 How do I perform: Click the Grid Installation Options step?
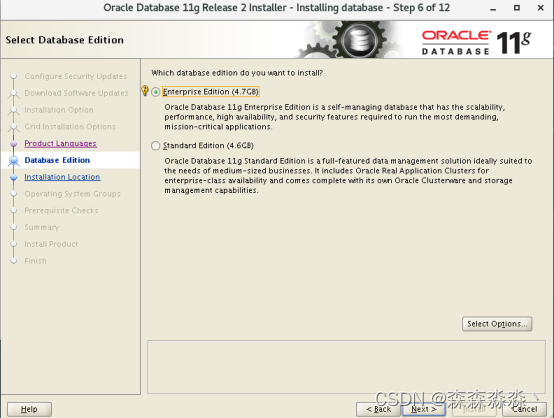pos(70,126)
